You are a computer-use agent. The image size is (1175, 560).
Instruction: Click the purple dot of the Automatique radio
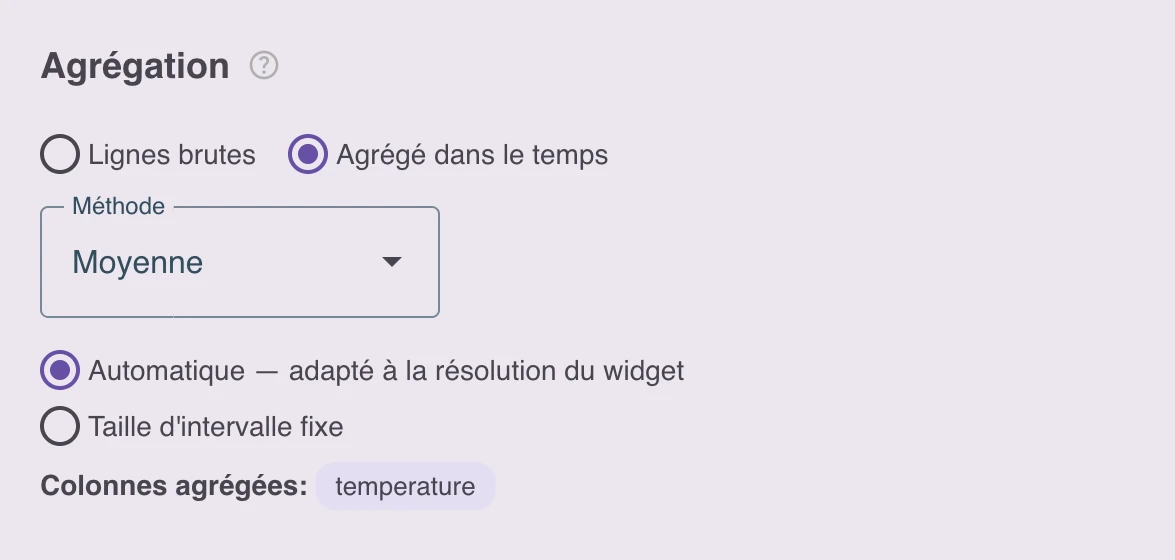[60, 370]
